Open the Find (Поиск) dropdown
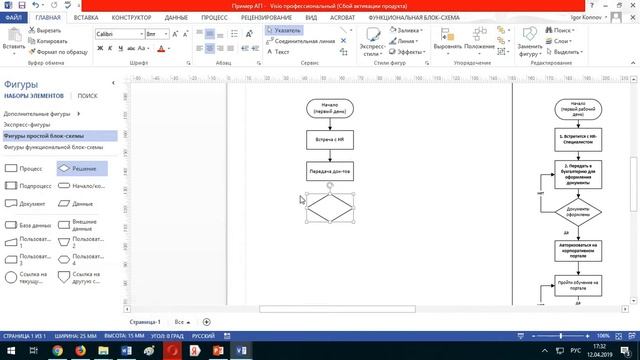Screen dimensions: 640x360 coord(560,30)
